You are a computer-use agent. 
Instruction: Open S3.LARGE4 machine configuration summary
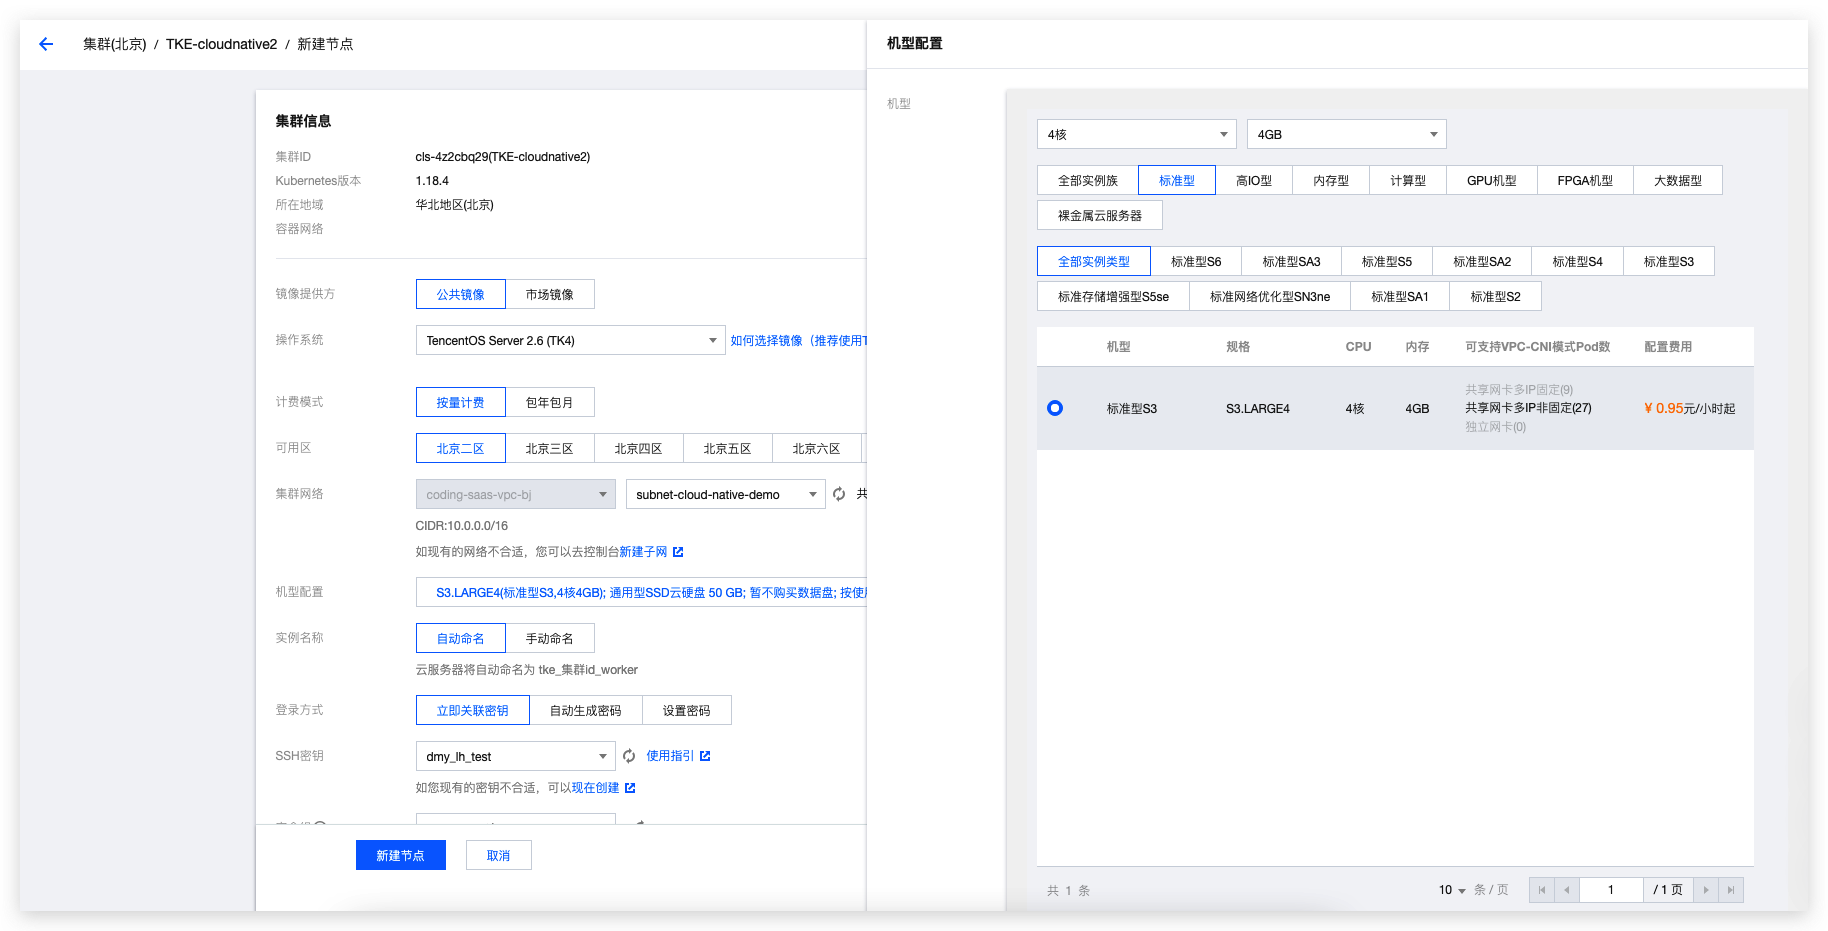point(641,592)
